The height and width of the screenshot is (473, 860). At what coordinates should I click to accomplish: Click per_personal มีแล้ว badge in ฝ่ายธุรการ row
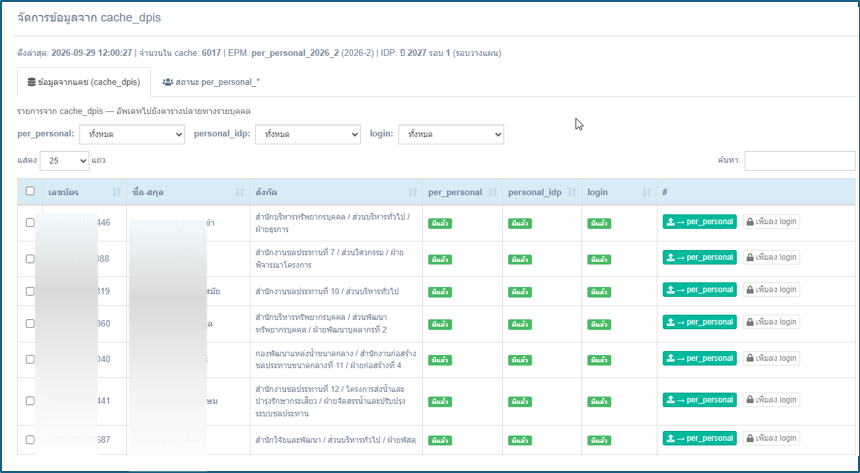[440, 223]
